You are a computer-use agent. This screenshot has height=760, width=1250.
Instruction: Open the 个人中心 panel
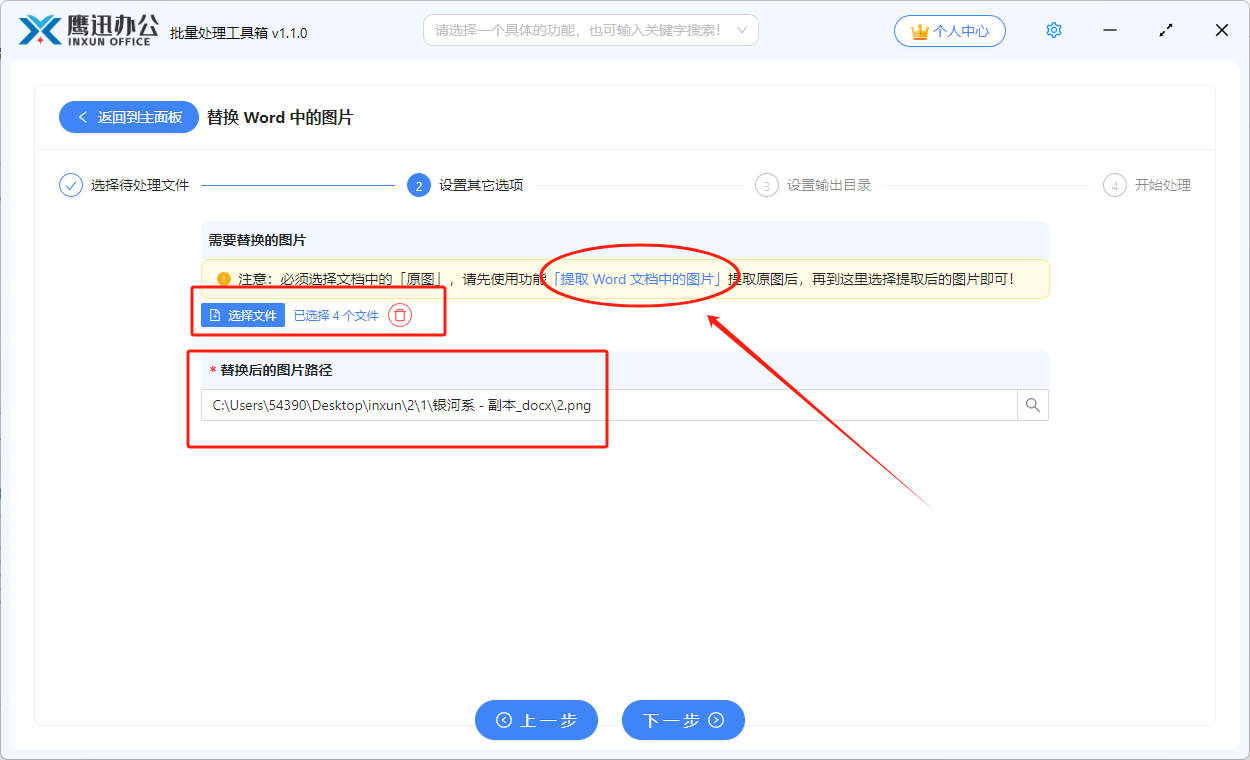point(950,30)
